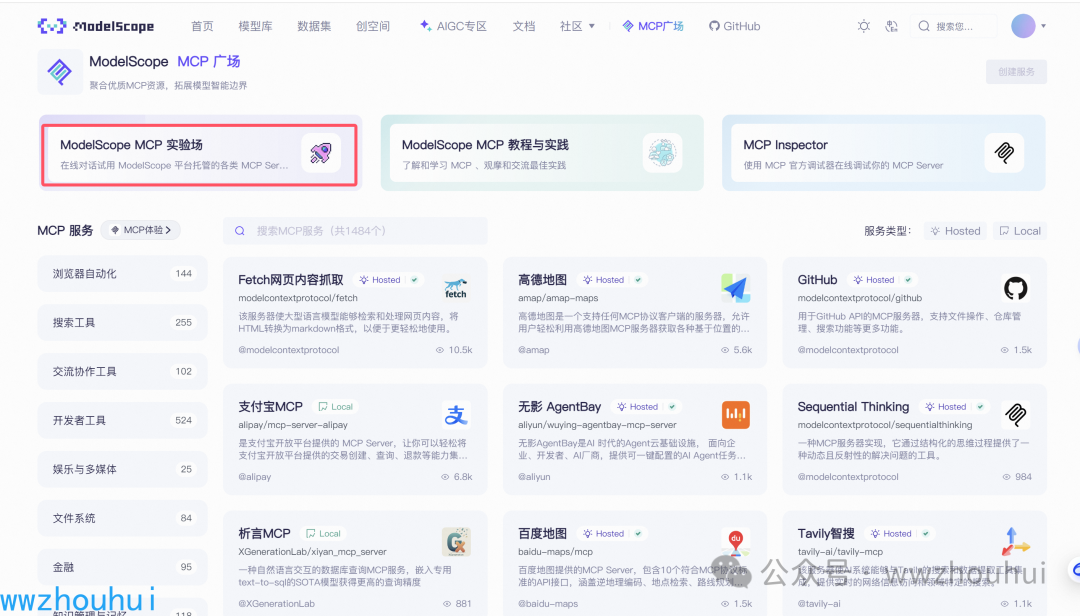Click the 支付宝MCP Alipay icon
Screen dimensions: 1080x616
point(456,415)
